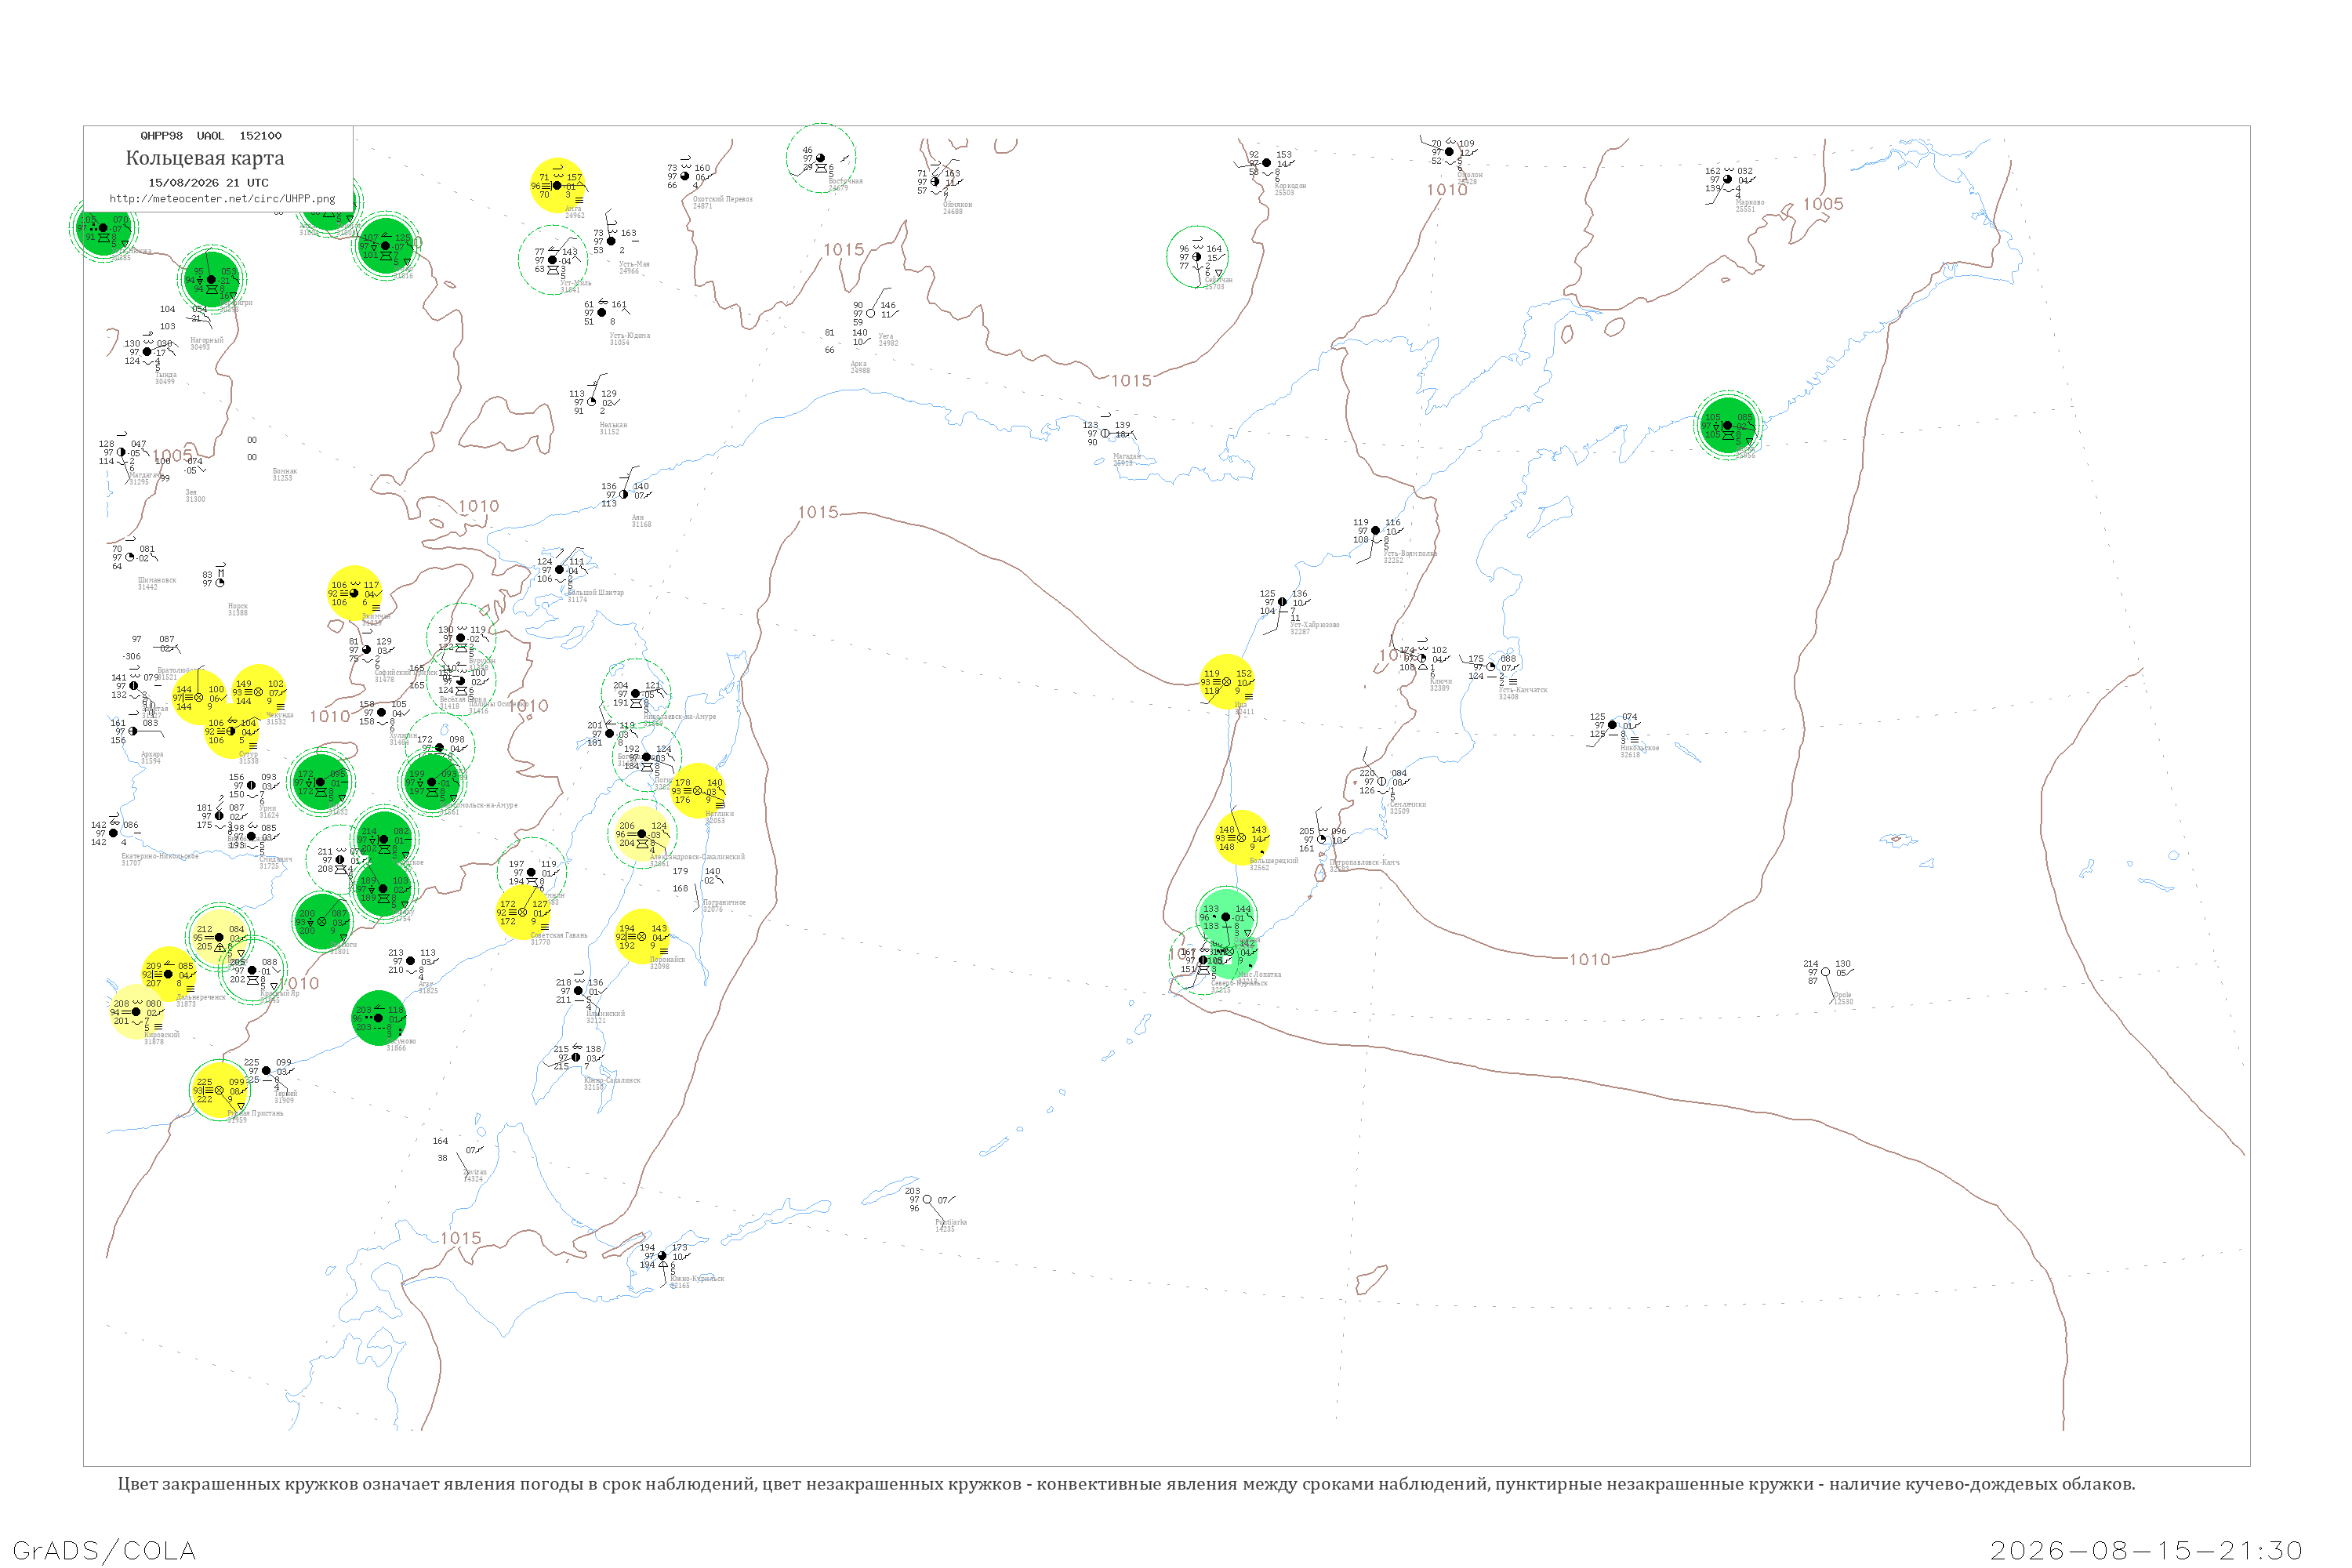2352x1568 pixels.
Task: Click the Усть-Камчатск 32408 station symbol
Action: [x=1491, y=667]
